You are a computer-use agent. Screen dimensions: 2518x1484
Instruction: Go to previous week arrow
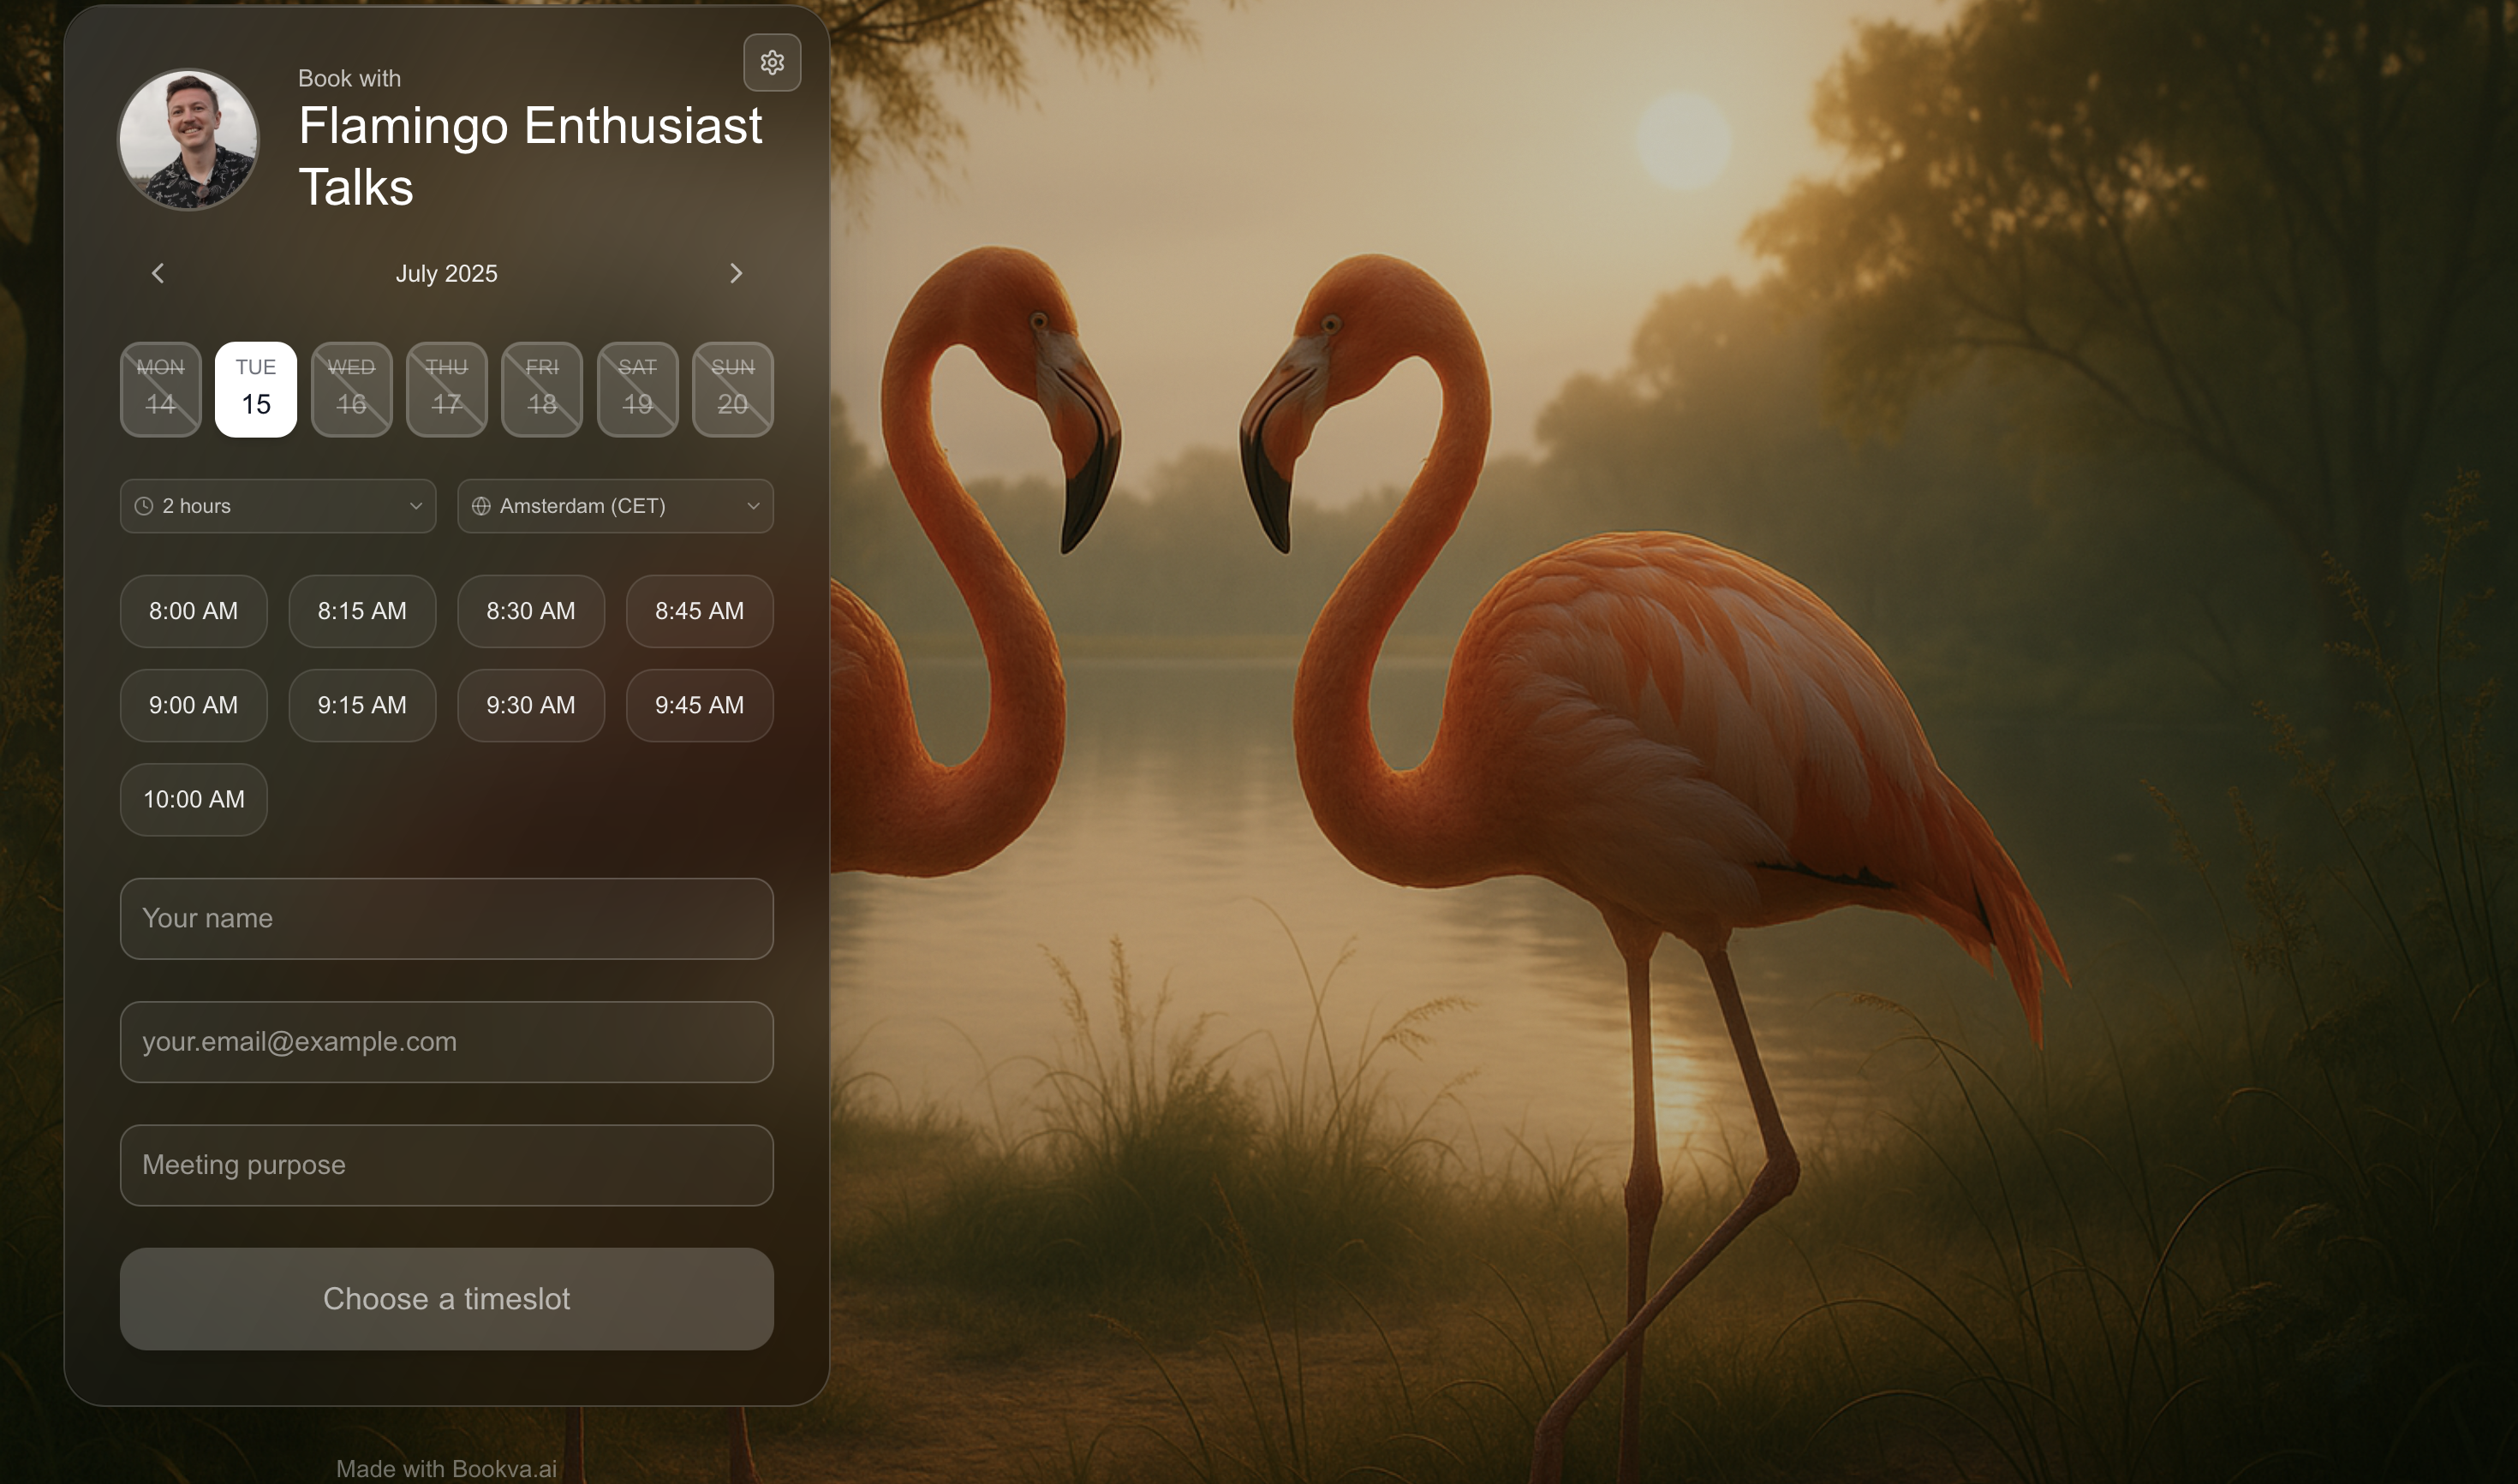158,273
